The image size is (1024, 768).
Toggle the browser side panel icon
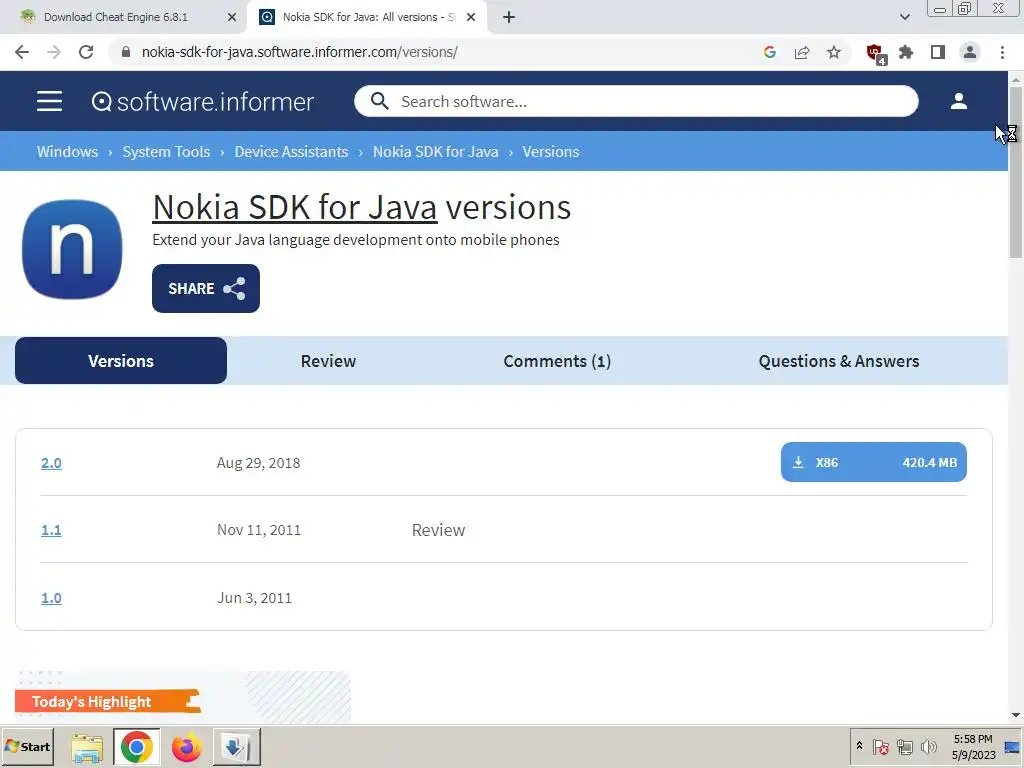point(938,52)
